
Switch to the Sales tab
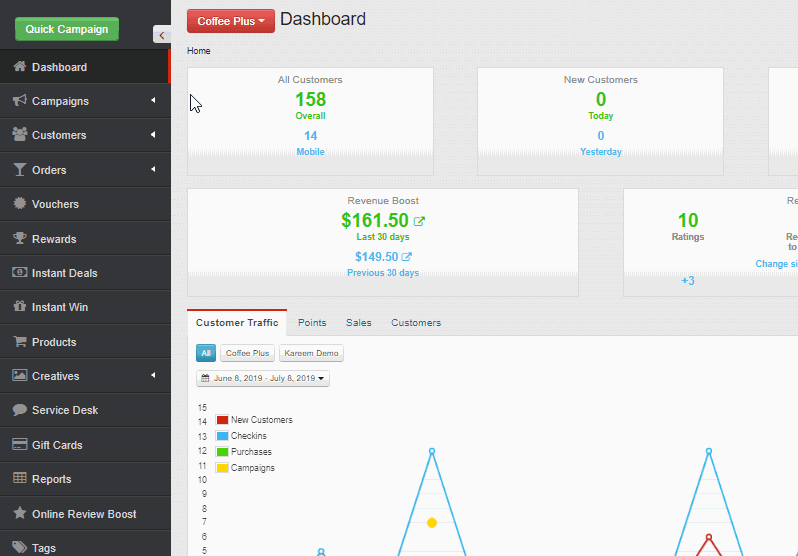[358, 323]
